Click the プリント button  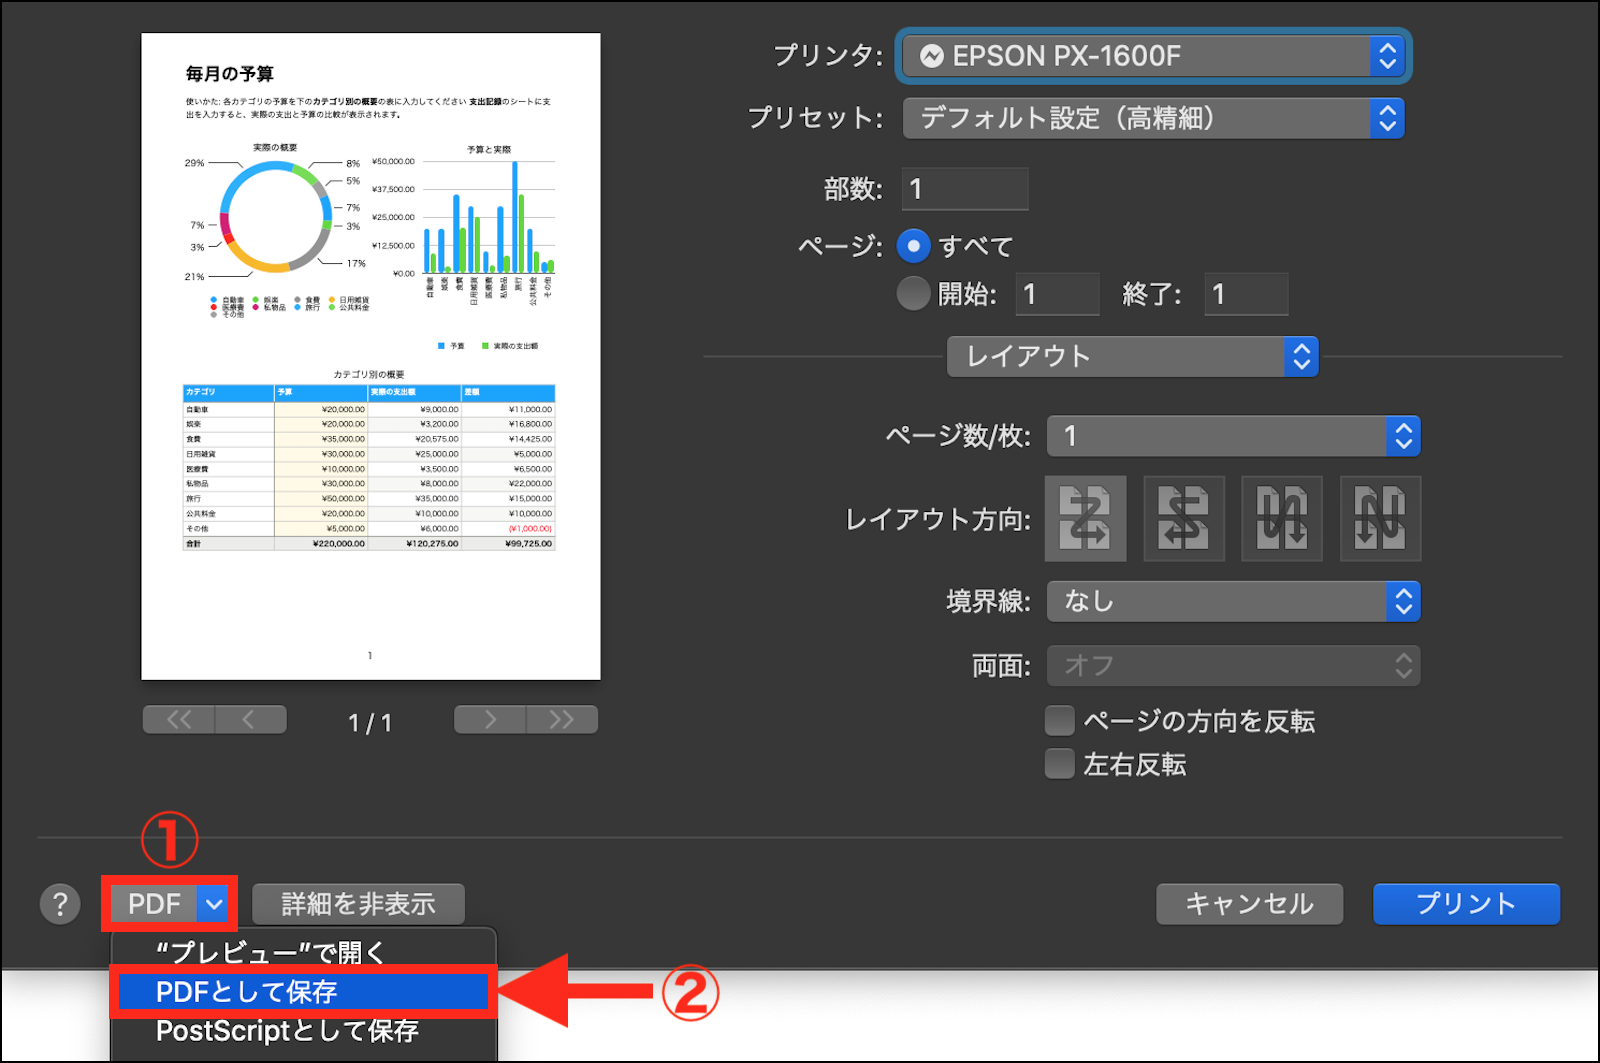(x=1466, y=904)
